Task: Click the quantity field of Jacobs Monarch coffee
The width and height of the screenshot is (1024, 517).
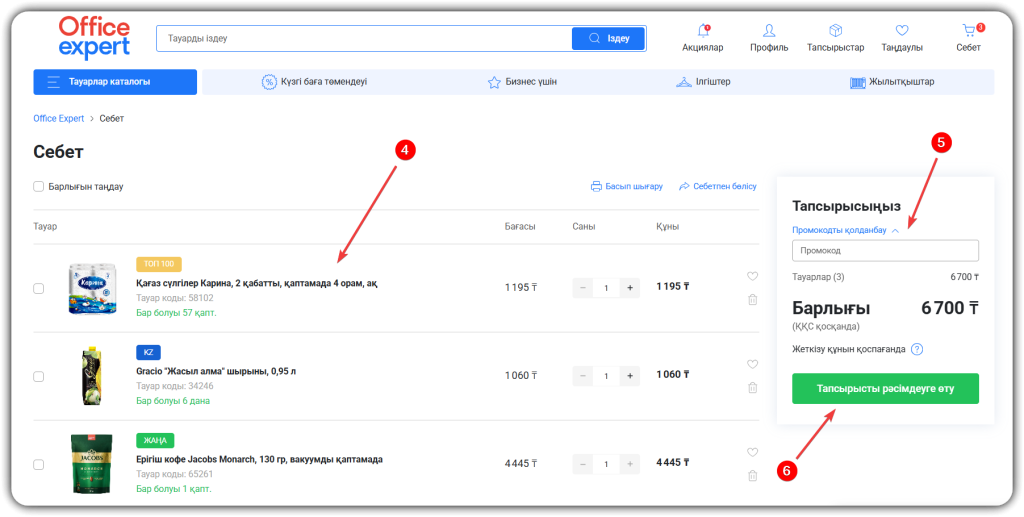Action: (607, 464)
